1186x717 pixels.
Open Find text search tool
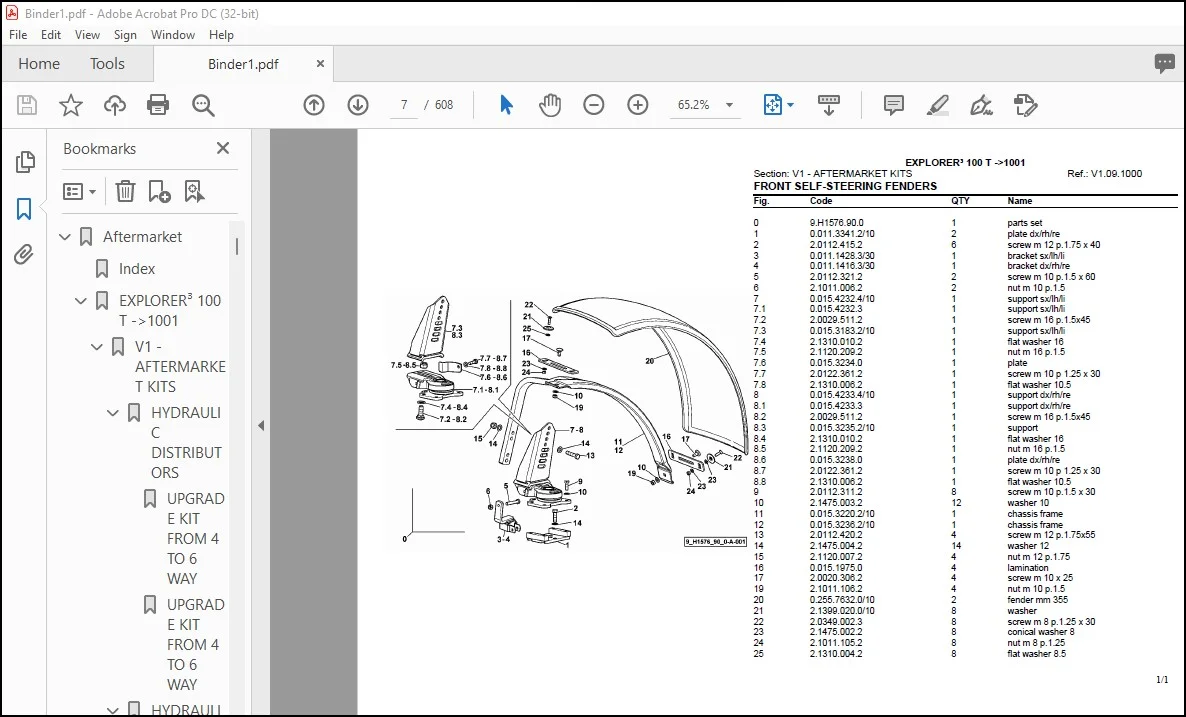(x=203, y=105)
